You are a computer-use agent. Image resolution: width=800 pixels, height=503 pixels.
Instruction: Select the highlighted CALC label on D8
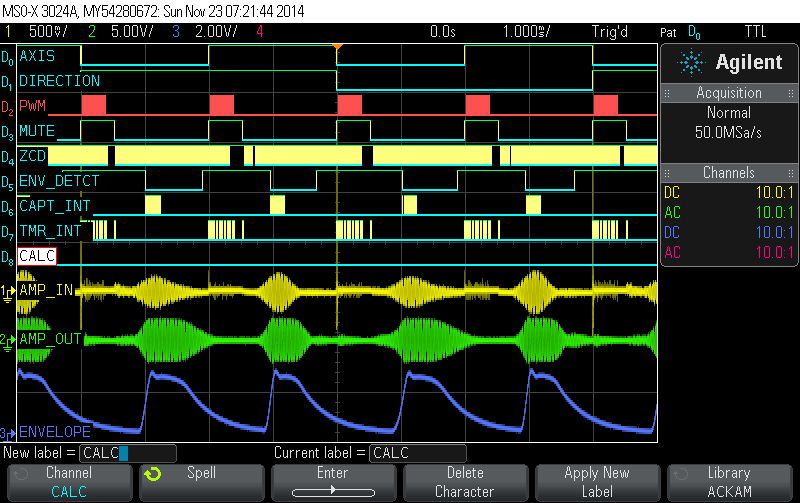[37, 256]
